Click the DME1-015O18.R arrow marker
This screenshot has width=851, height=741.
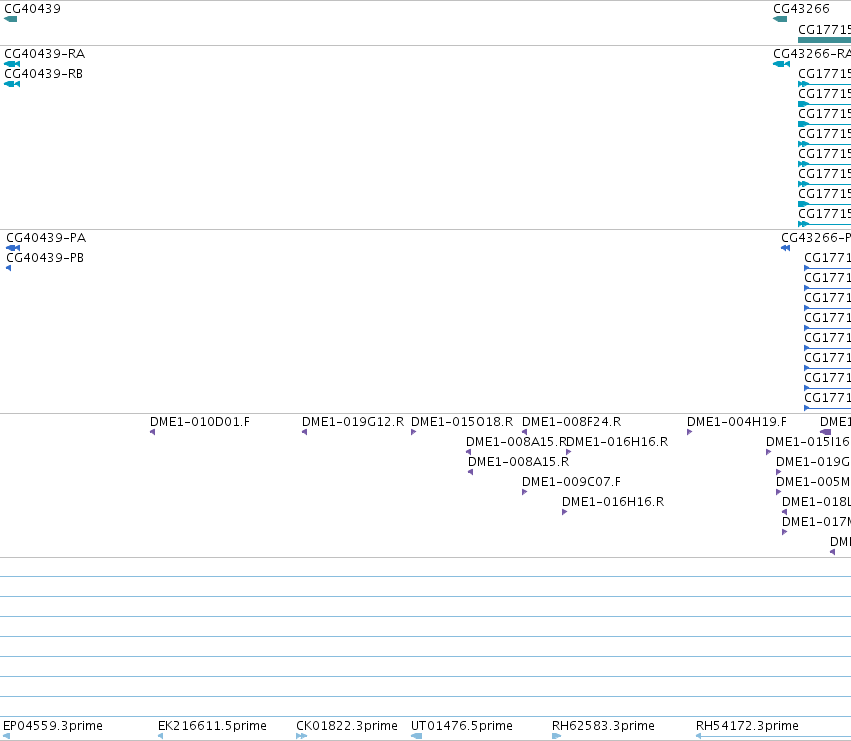414,432
